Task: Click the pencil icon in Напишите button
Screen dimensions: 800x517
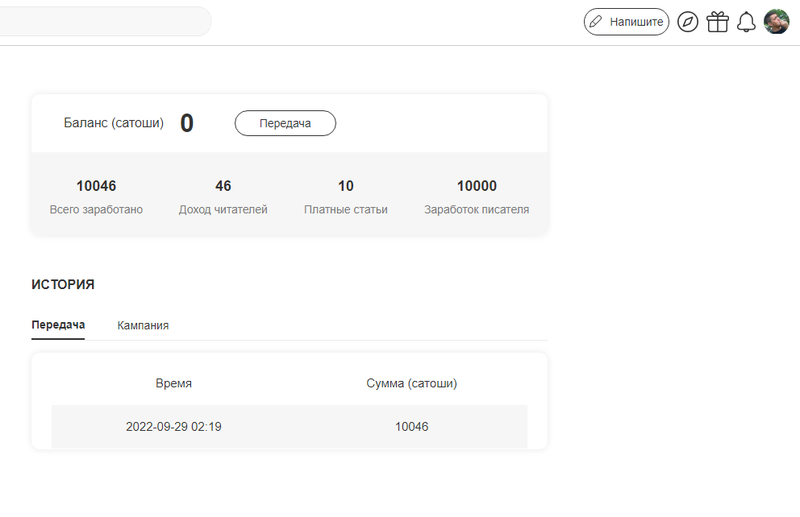Action: click(595, 21)
